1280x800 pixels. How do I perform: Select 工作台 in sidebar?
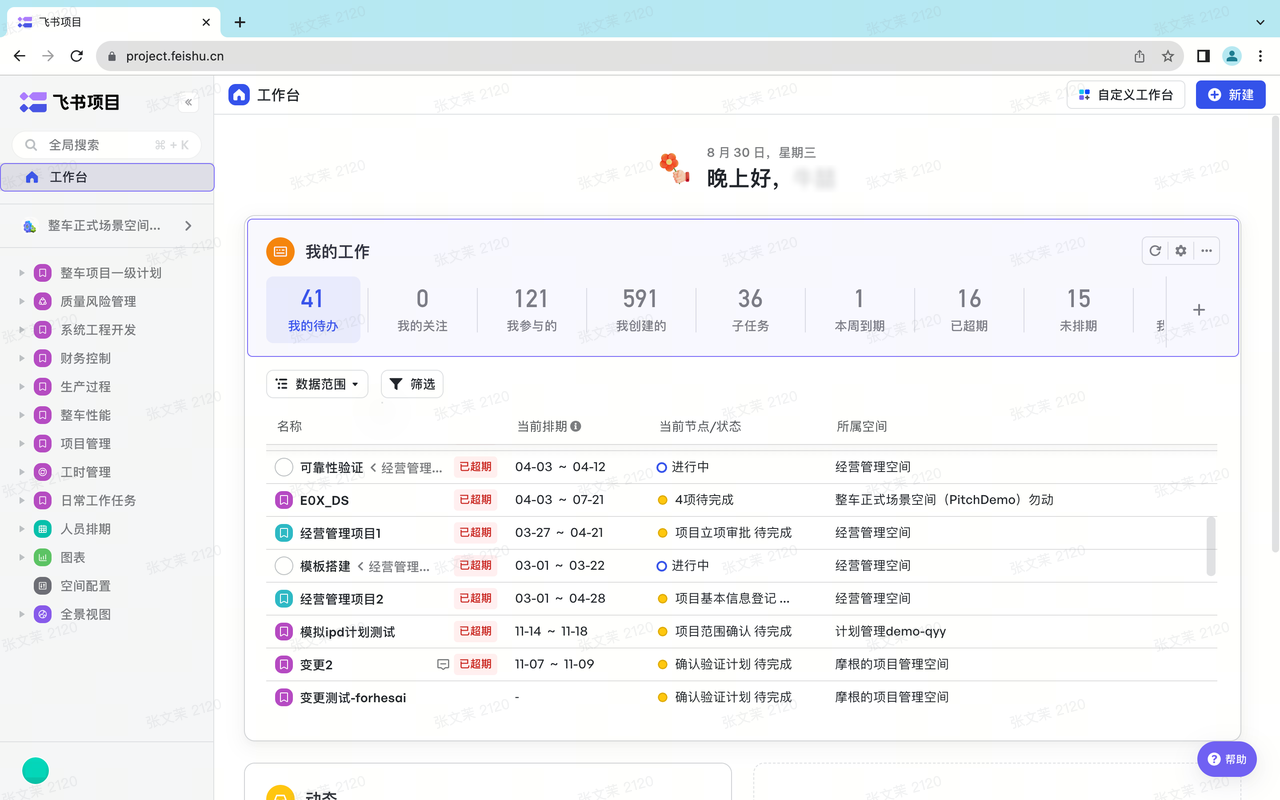pos(107,177)
